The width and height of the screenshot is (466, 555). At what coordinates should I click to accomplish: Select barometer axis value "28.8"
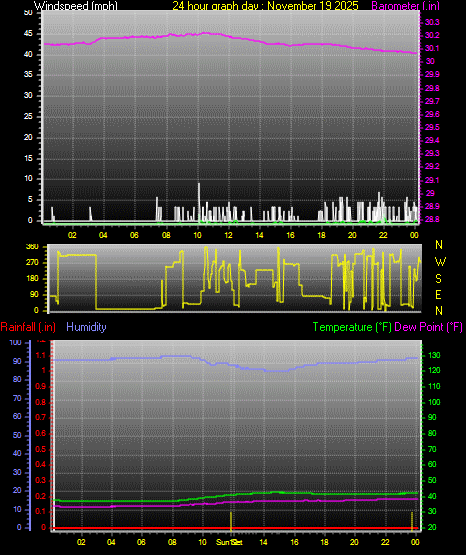click(x=432, y=219)
